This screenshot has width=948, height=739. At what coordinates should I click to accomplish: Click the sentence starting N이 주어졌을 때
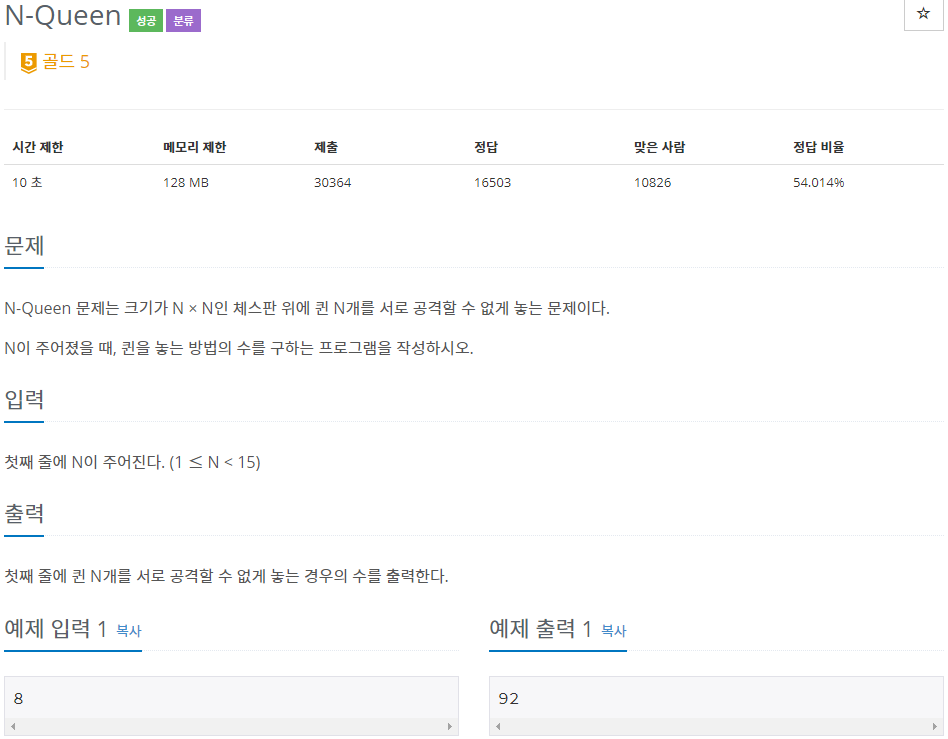tap(239, 348)
